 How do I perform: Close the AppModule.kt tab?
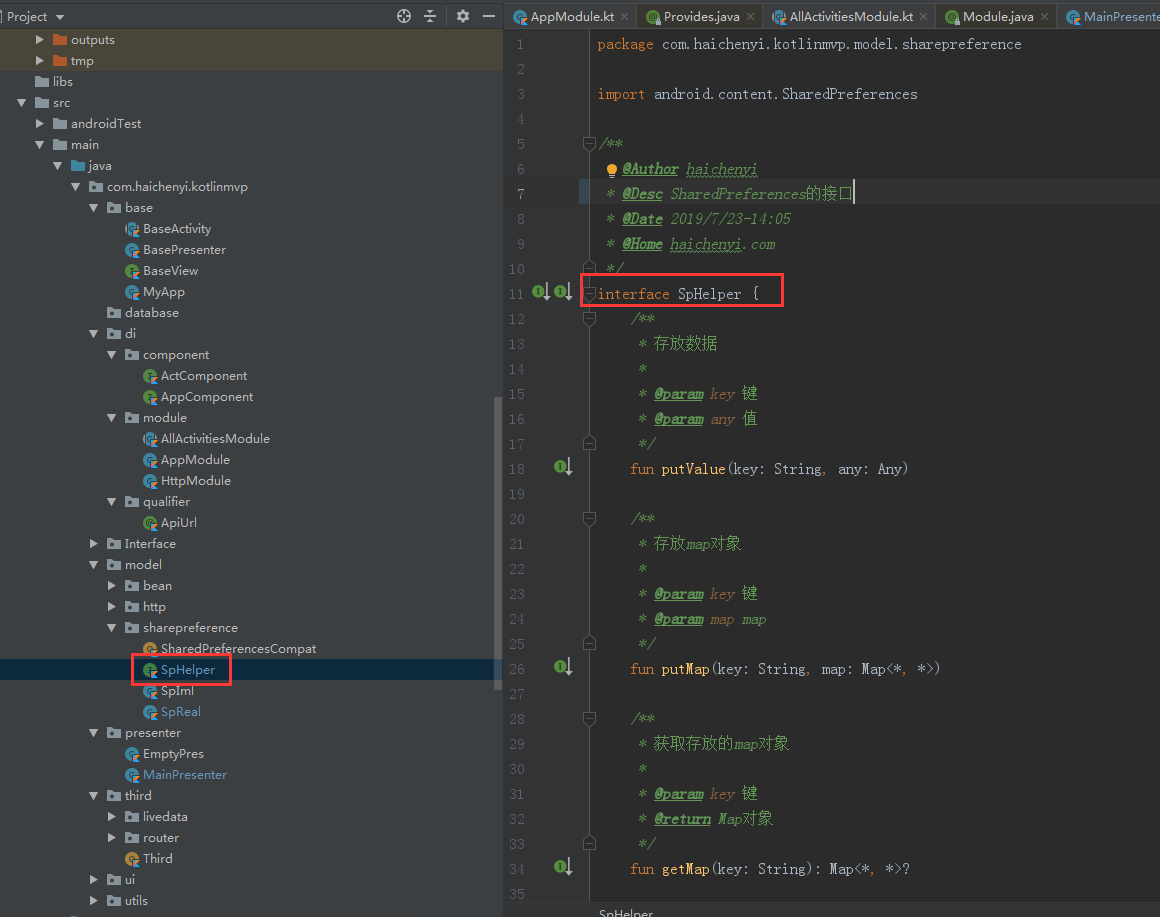tap(625, 16)
